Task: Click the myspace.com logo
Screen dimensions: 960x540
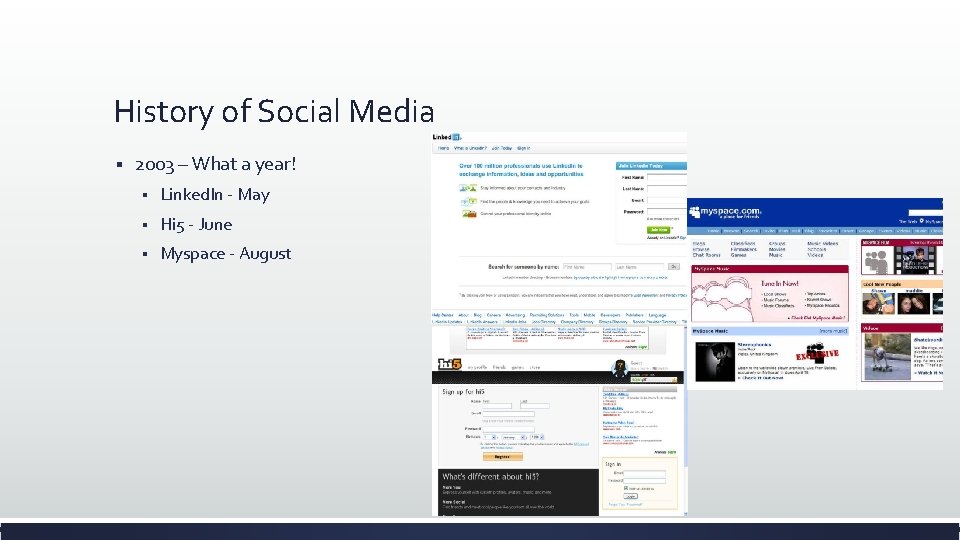Action: [725, 212]
